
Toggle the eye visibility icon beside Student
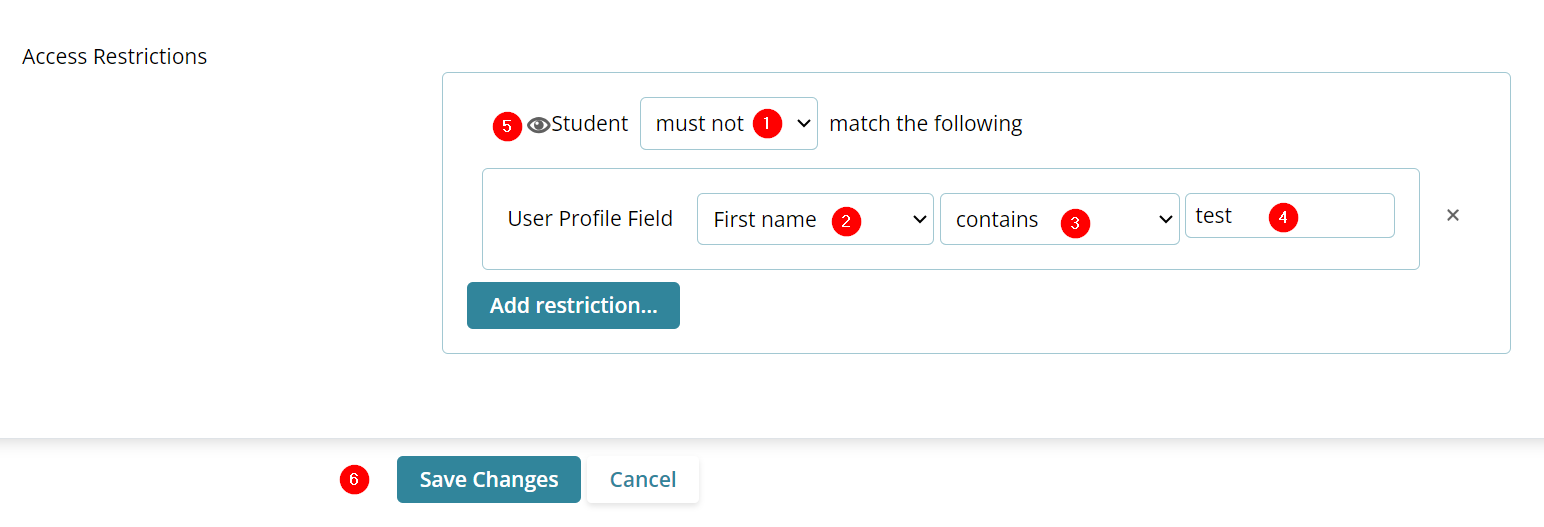tap(539, 125)
